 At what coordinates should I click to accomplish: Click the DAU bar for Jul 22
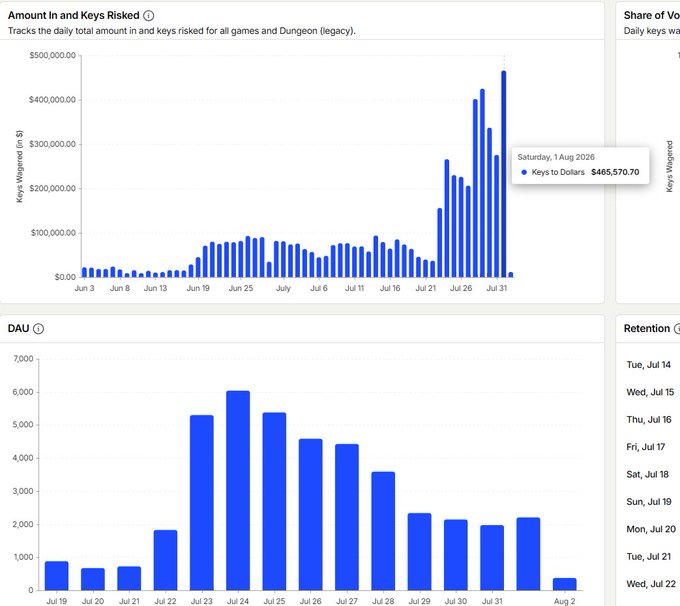point(165,560)
